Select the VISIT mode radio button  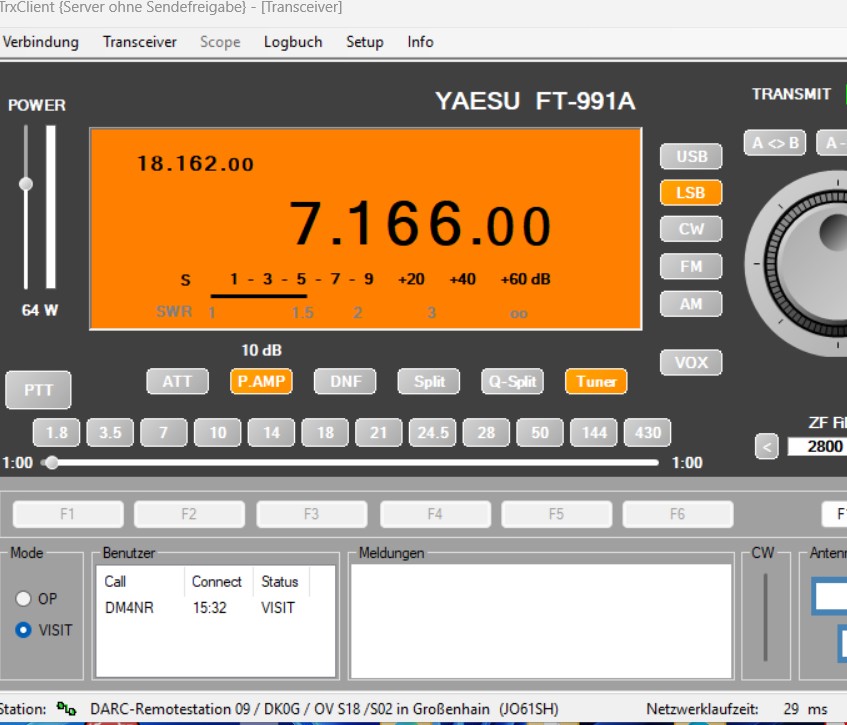click(24, 631)
